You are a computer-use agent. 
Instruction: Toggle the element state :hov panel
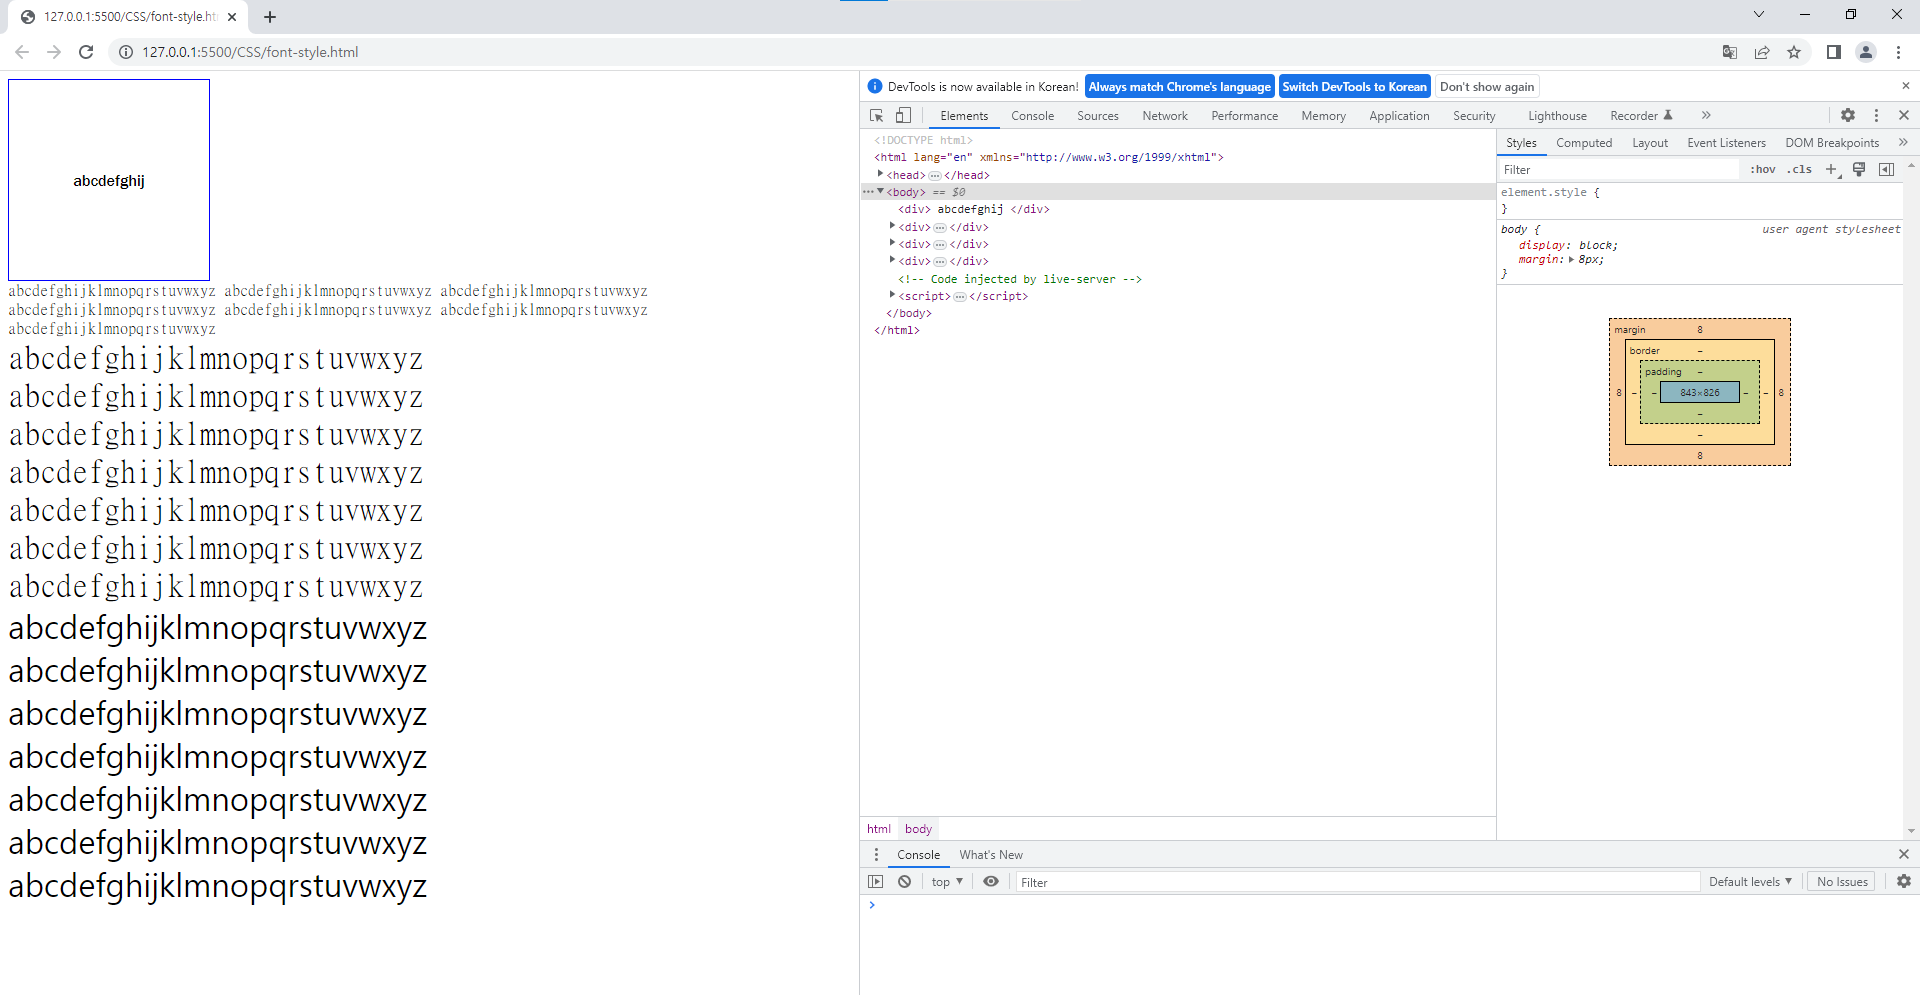tap(1763, 170)
